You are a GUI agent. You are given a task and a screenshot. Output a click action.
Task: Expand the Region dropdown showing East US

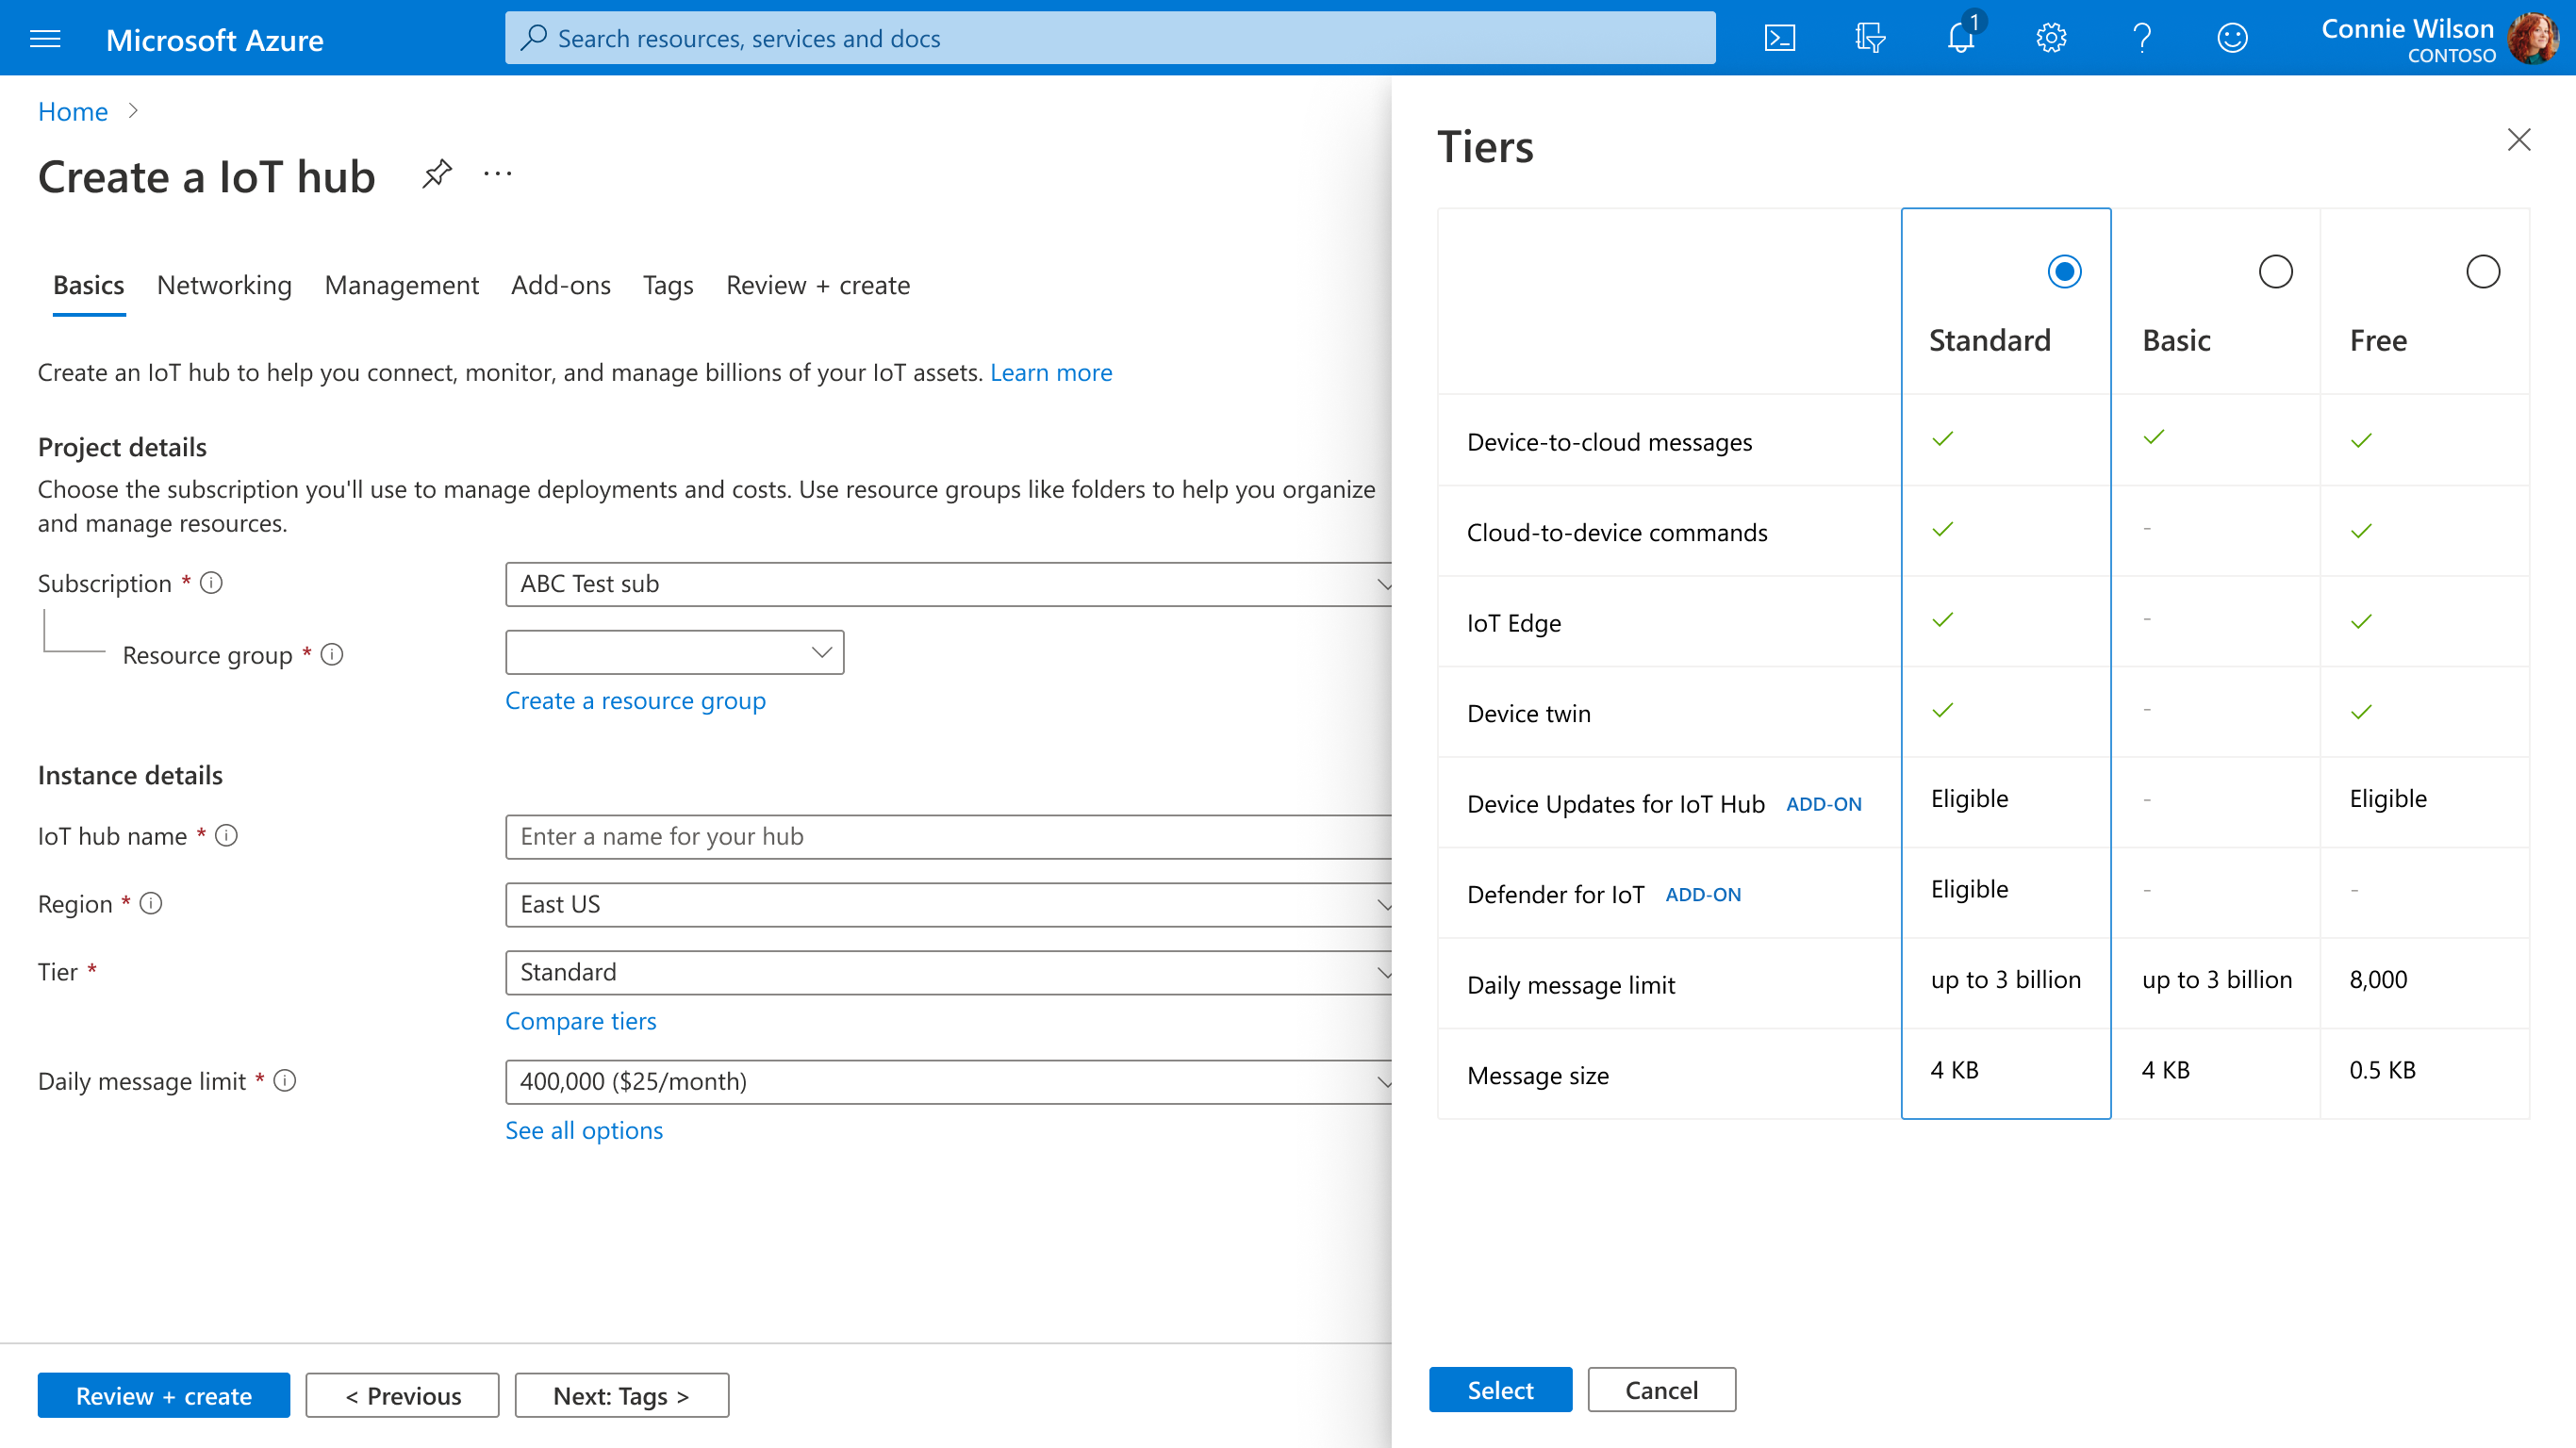pyautogui.click(x=949, y=905)
